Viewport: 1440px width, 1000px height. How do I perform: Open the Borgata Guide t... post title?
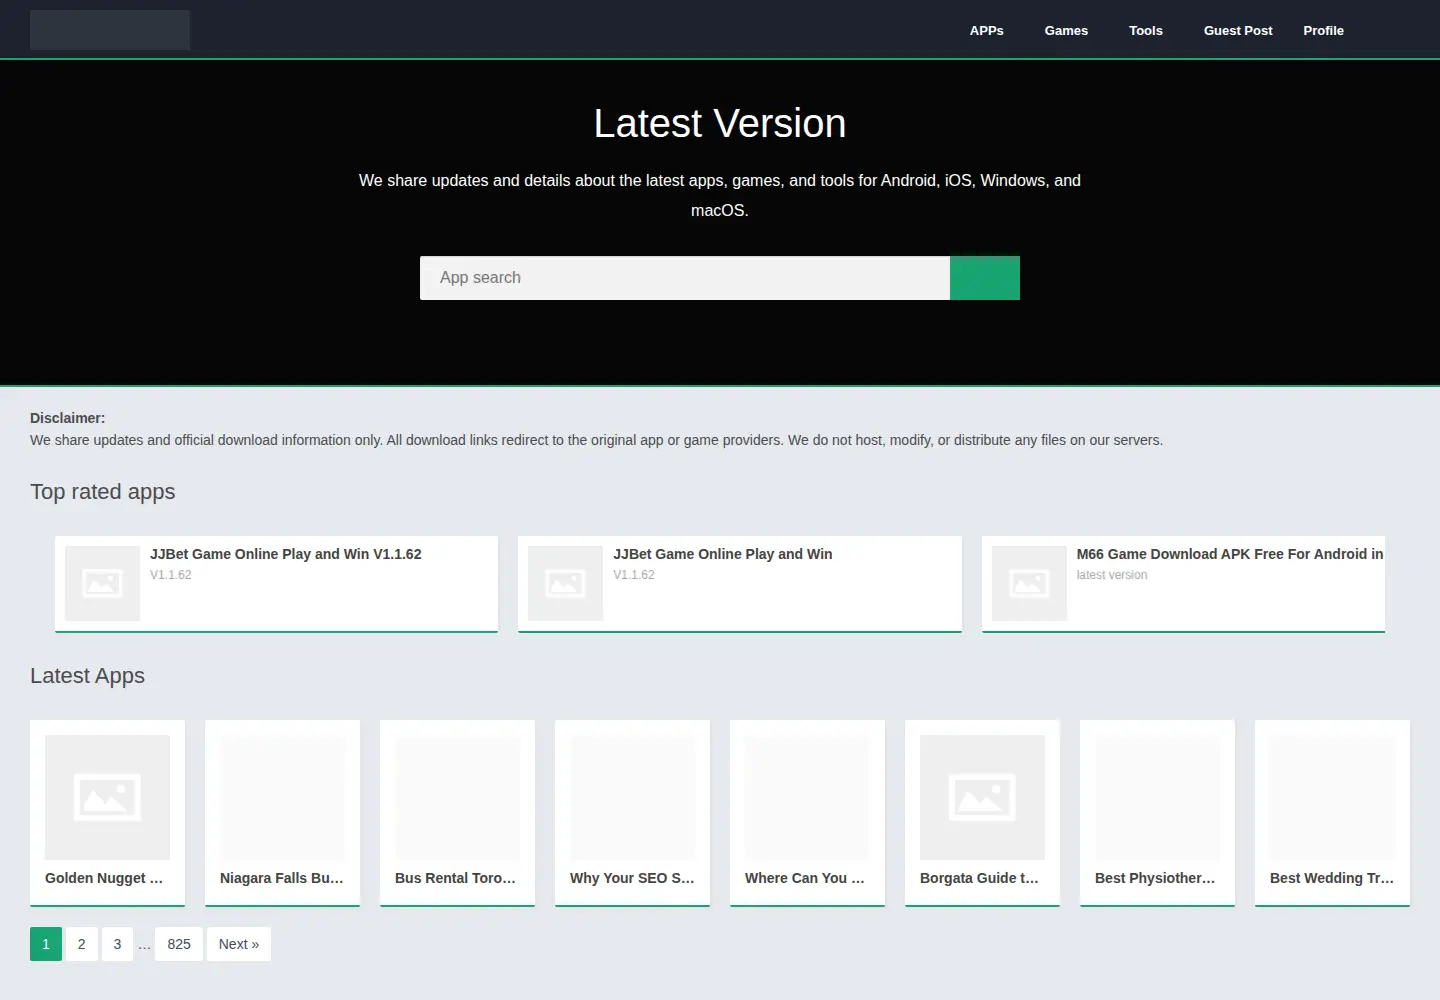point(980,878)
